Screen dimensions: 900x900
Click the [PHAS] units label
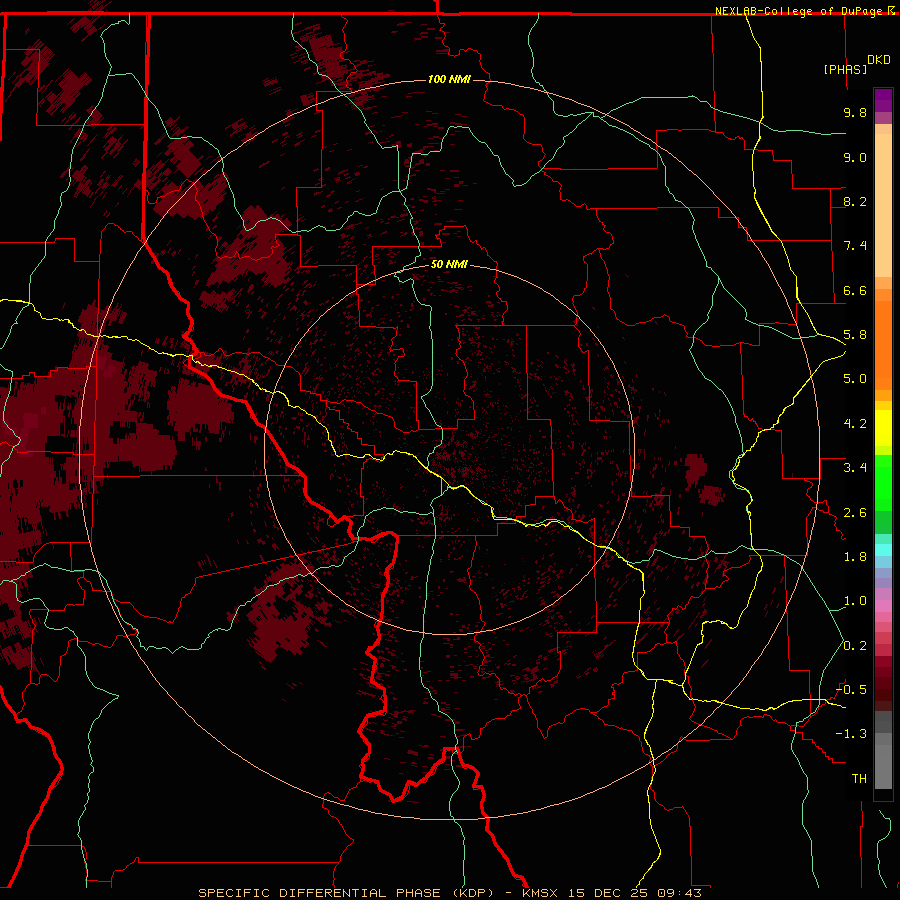tap(845, 69)
